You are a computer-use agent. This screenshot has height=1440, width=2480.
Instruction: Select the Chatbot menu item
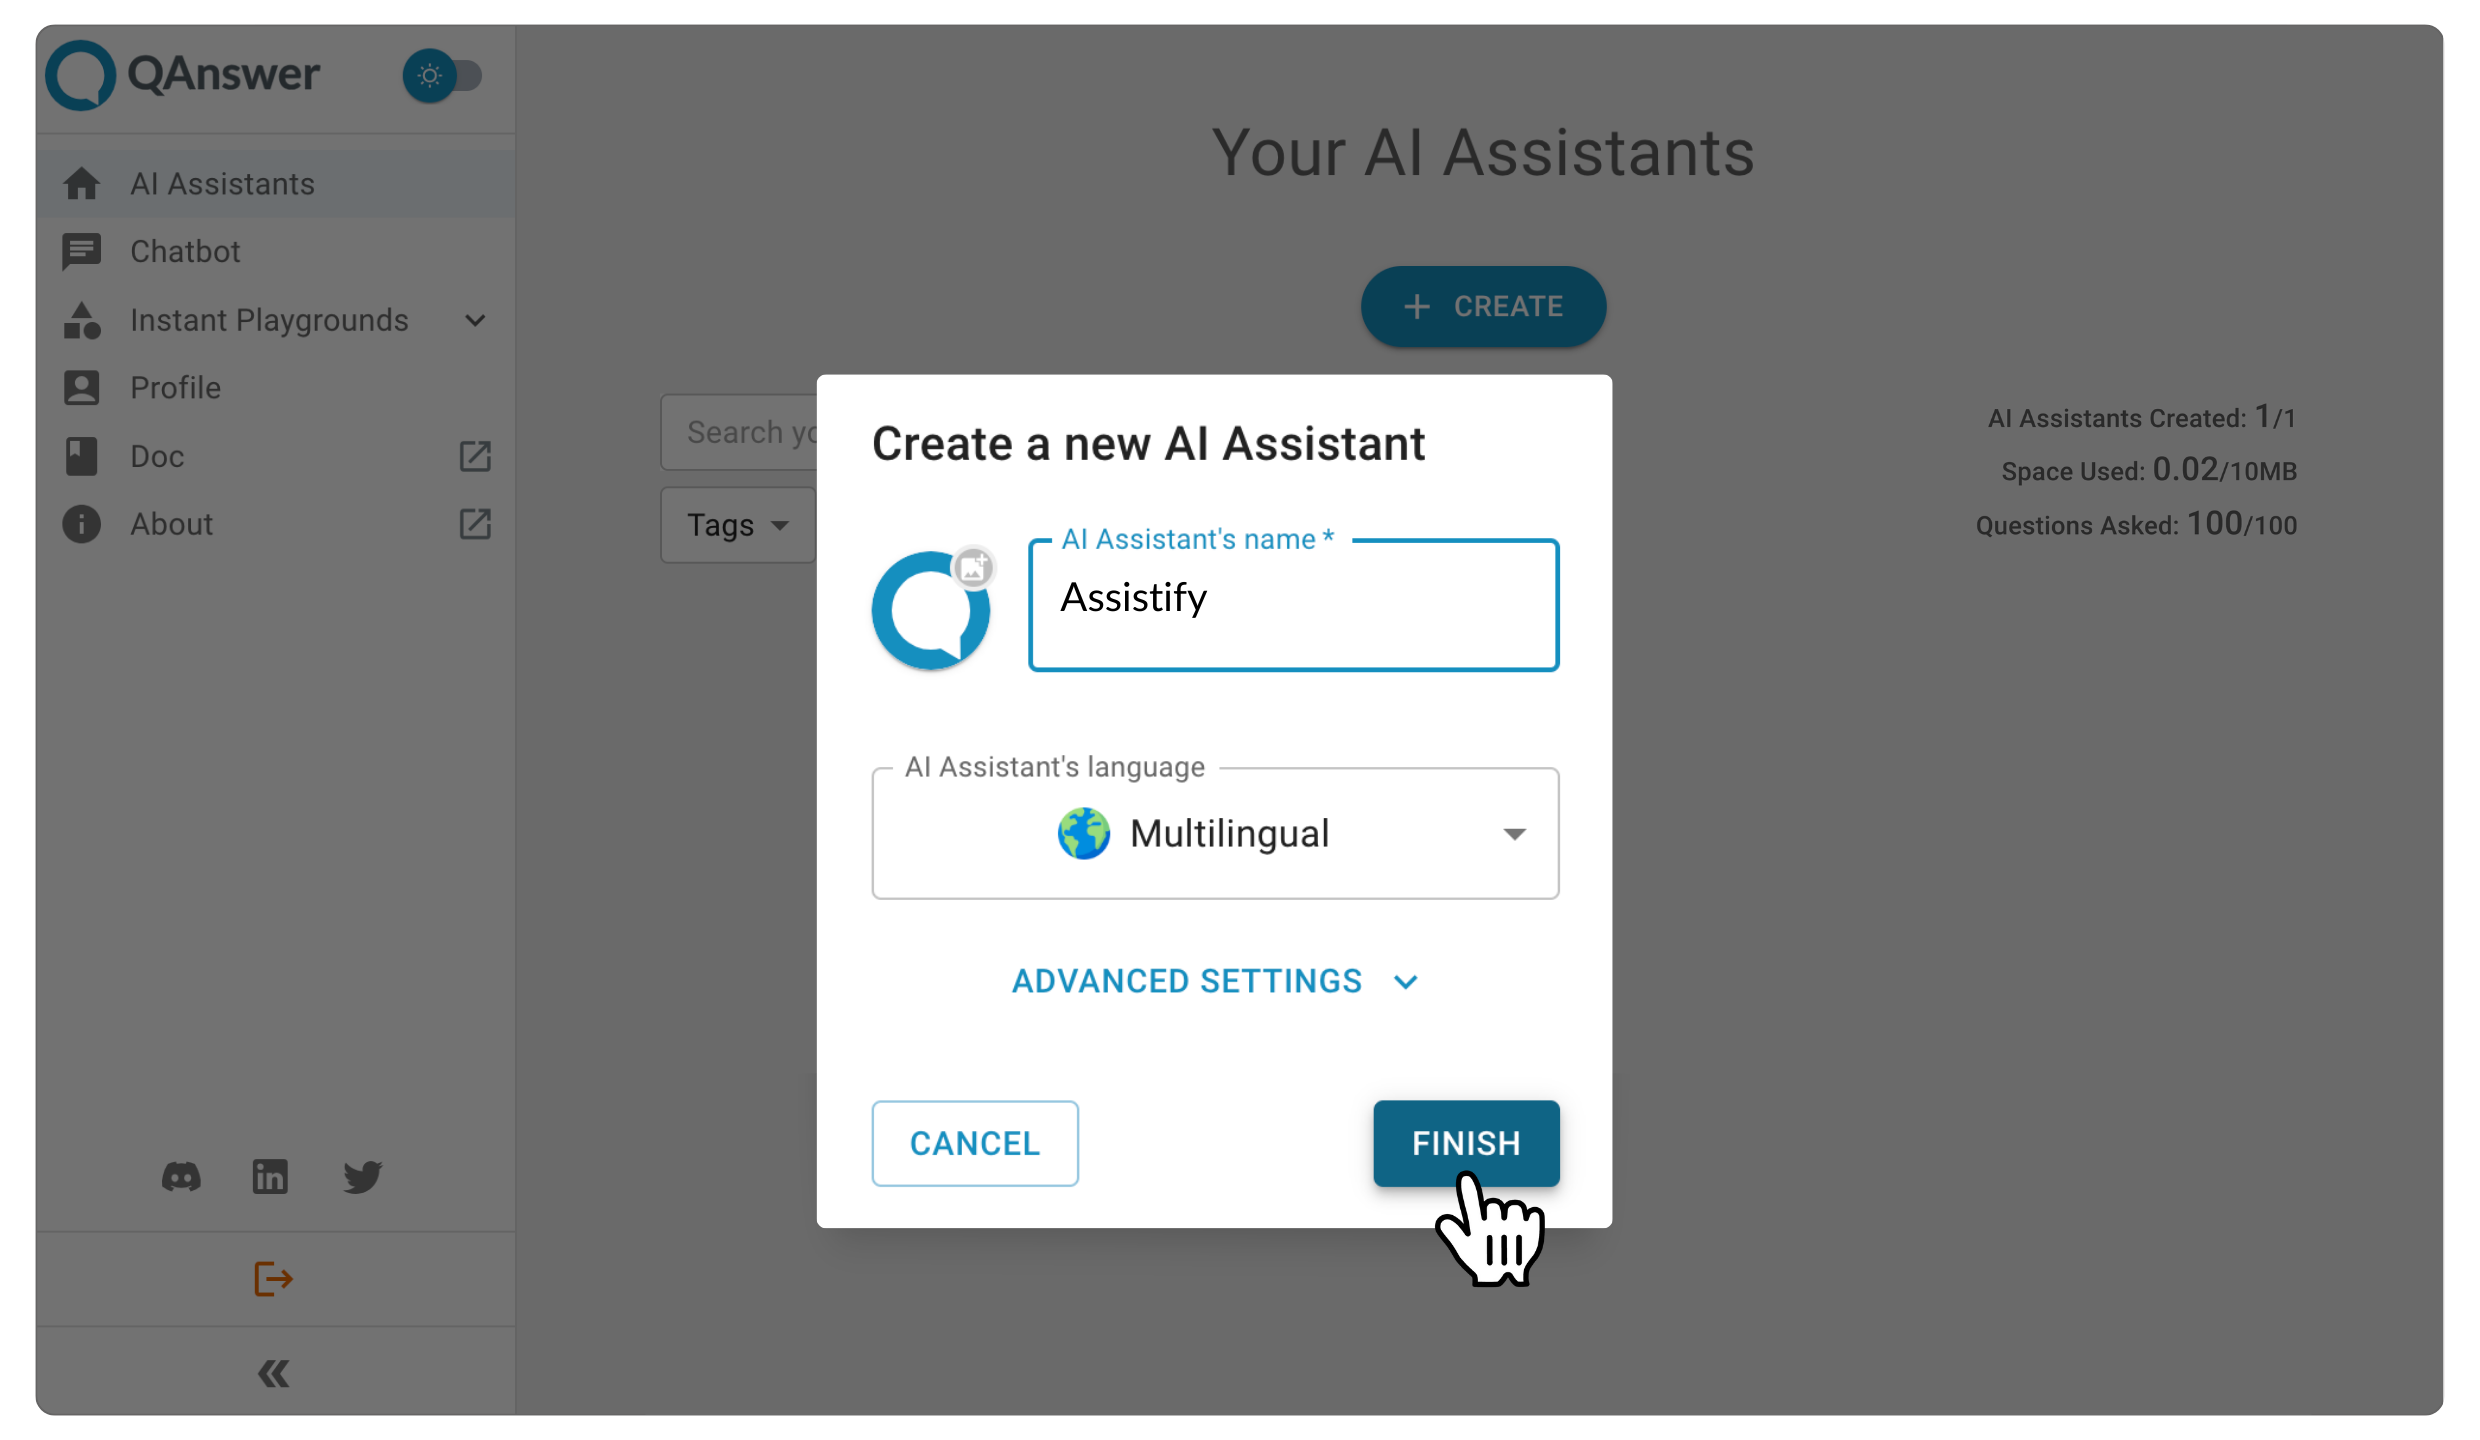pos(185,252)
